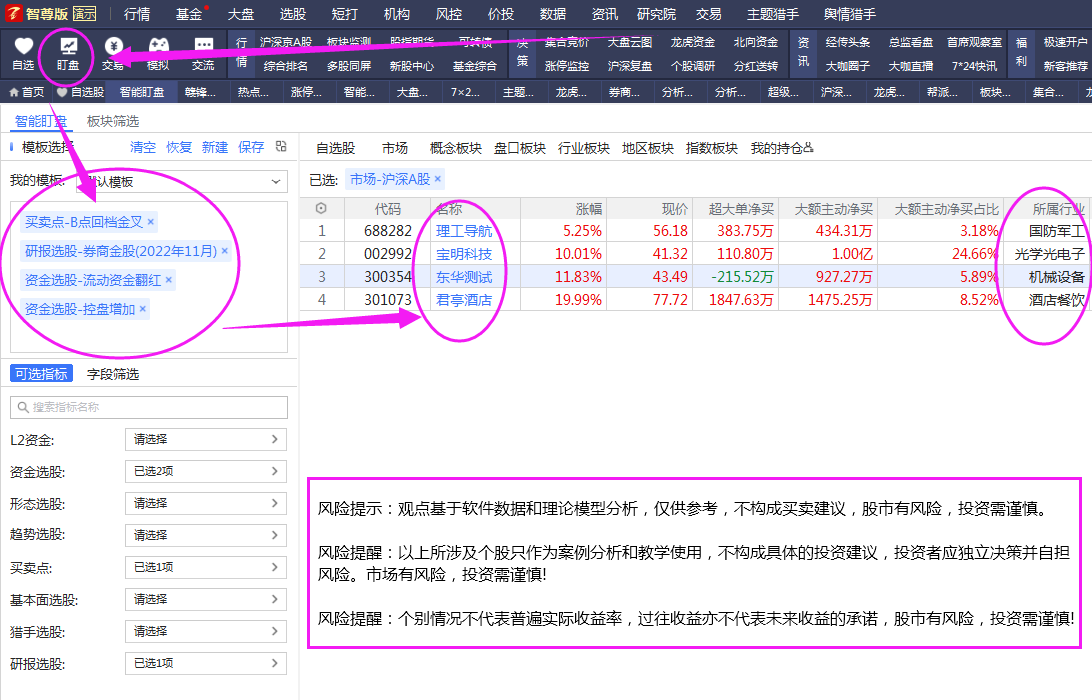The height and width of the screenshot is (700, 1092).
Task: Switch to the 智能盯盘 page tab
Action: click(142, 92)
